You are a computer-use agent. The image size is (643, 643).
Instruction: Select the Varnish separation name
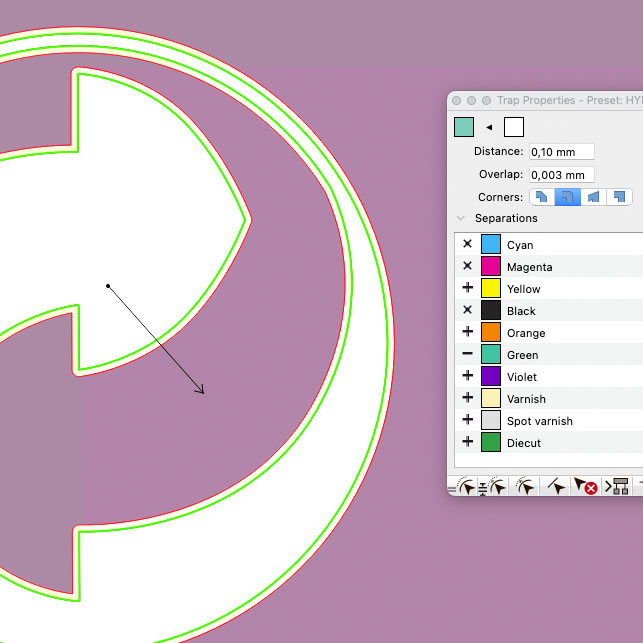coord(526,399)
